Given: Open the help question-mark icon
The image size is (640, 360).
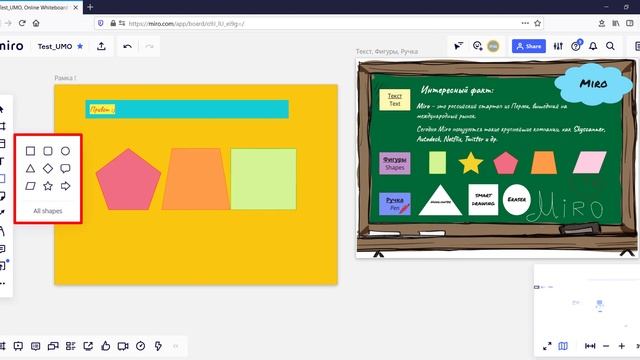Looking at the screenshot, I should click(x=576, y=46).
